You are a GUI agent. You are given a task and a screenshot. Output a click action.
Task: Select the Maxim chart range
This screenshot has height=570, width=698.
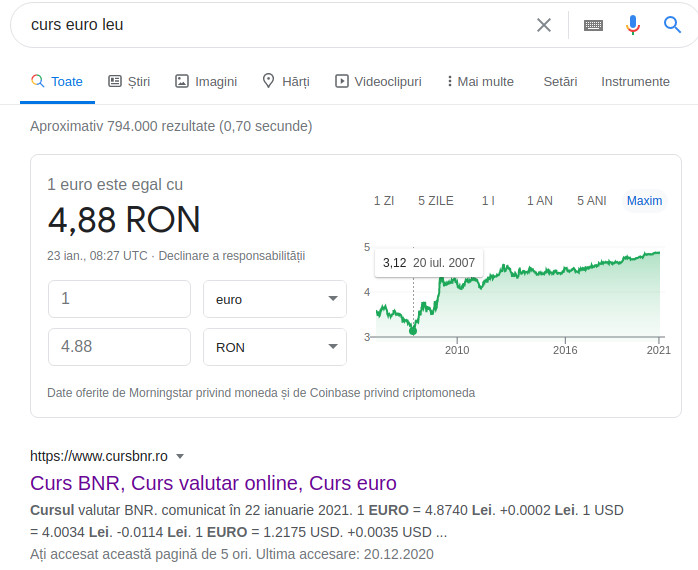coord(644,201)
